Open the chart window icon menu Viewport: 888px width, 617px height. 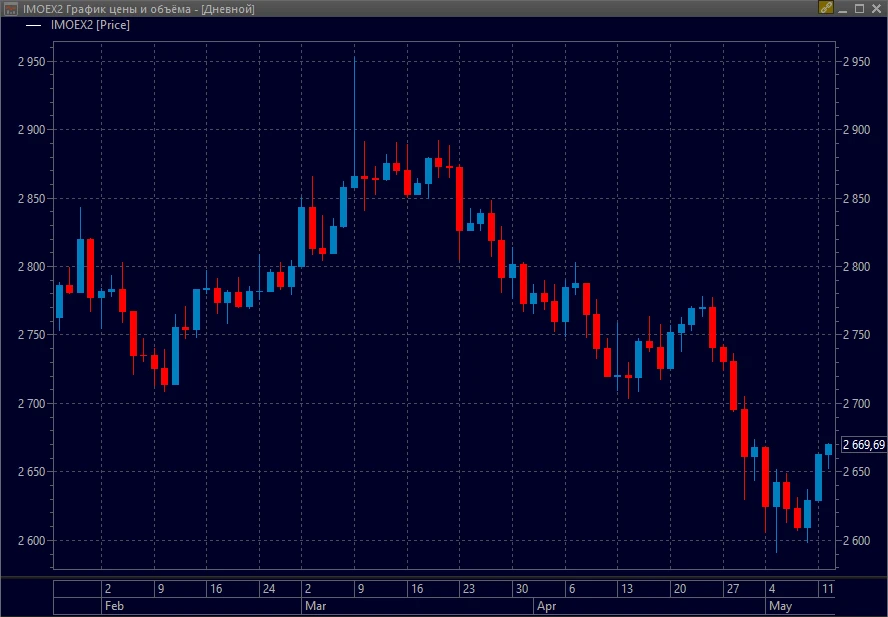tap(10, 8)
